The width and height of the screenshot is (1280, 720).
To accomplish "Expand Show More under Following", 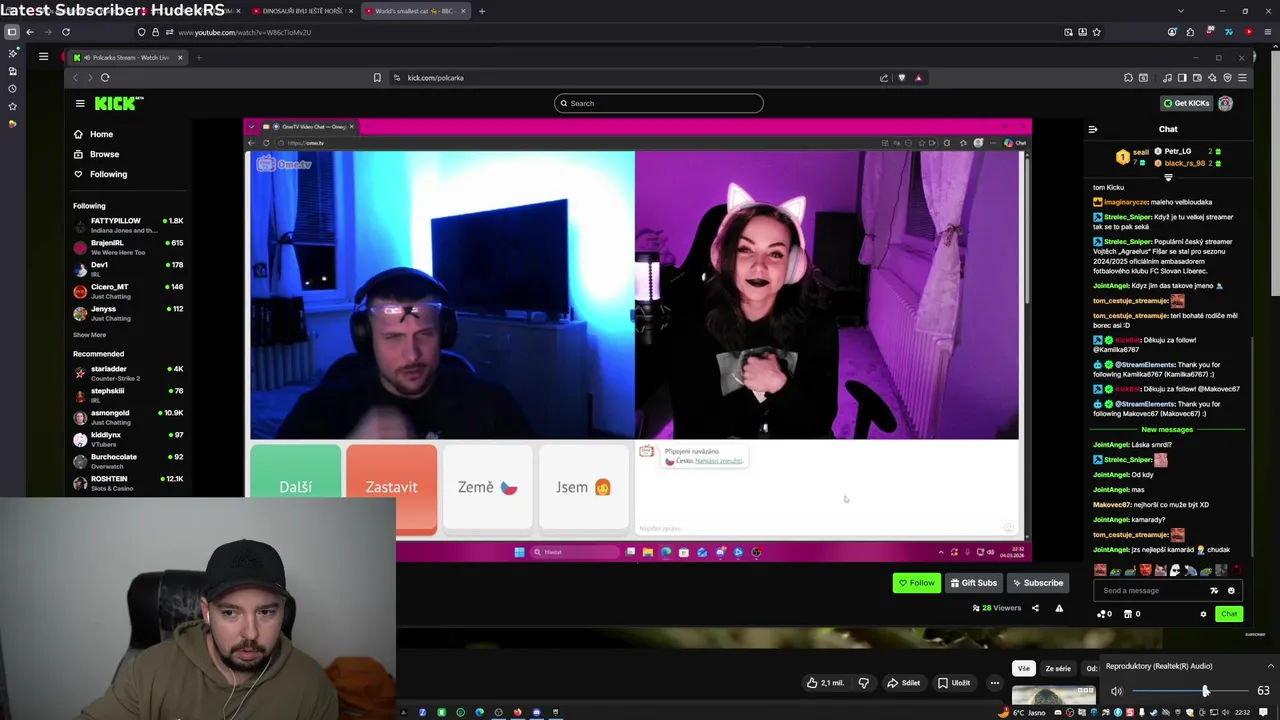I will point(89,335).
